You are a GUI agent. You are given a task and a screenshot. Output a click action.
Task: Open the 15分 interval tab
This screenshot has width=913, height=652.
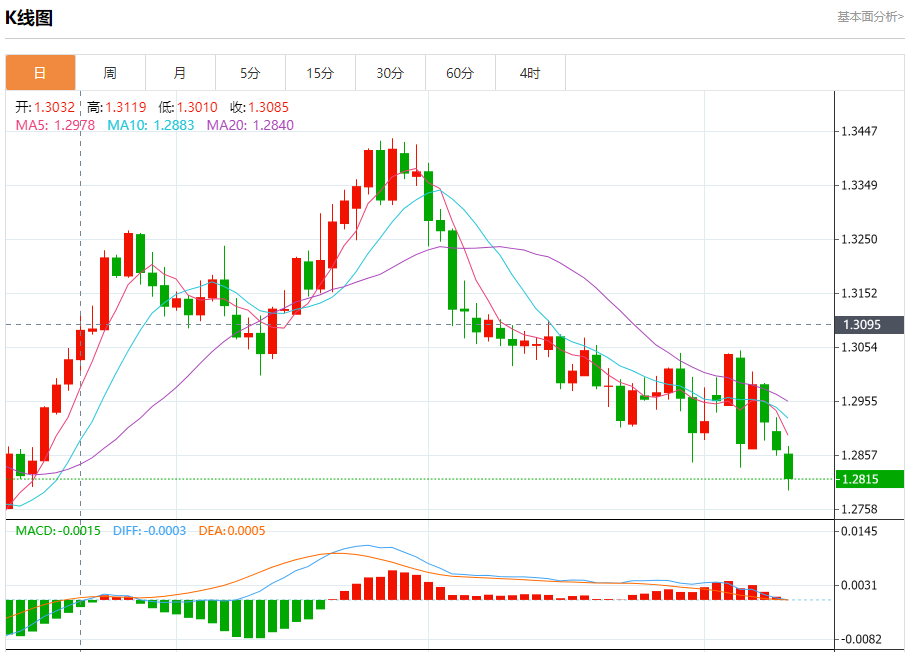pos(320,73)
